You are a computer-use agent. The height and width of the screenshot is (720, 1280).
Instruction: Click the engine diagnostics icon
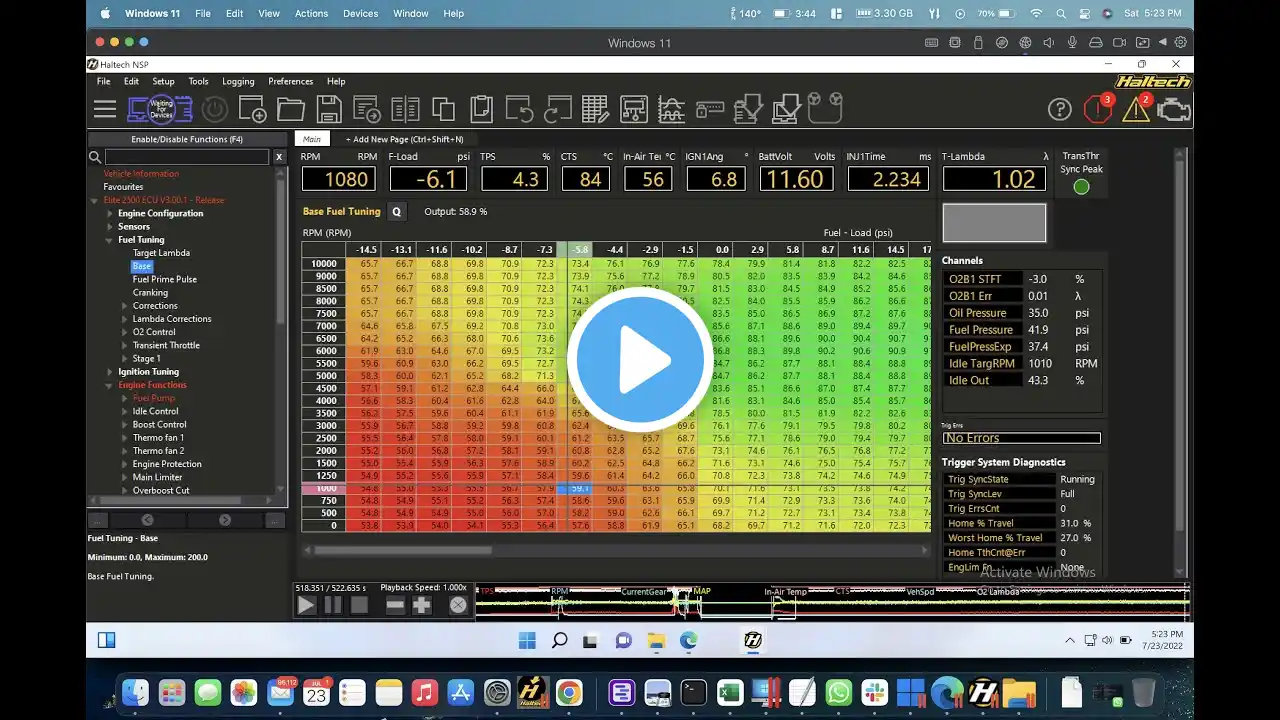tap(1174, 109)
